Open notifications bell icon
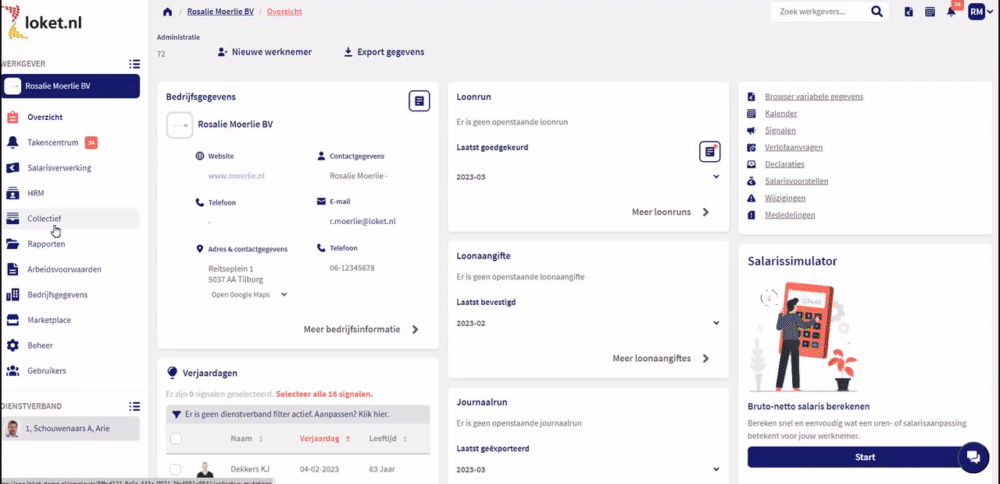 [951, 12]
